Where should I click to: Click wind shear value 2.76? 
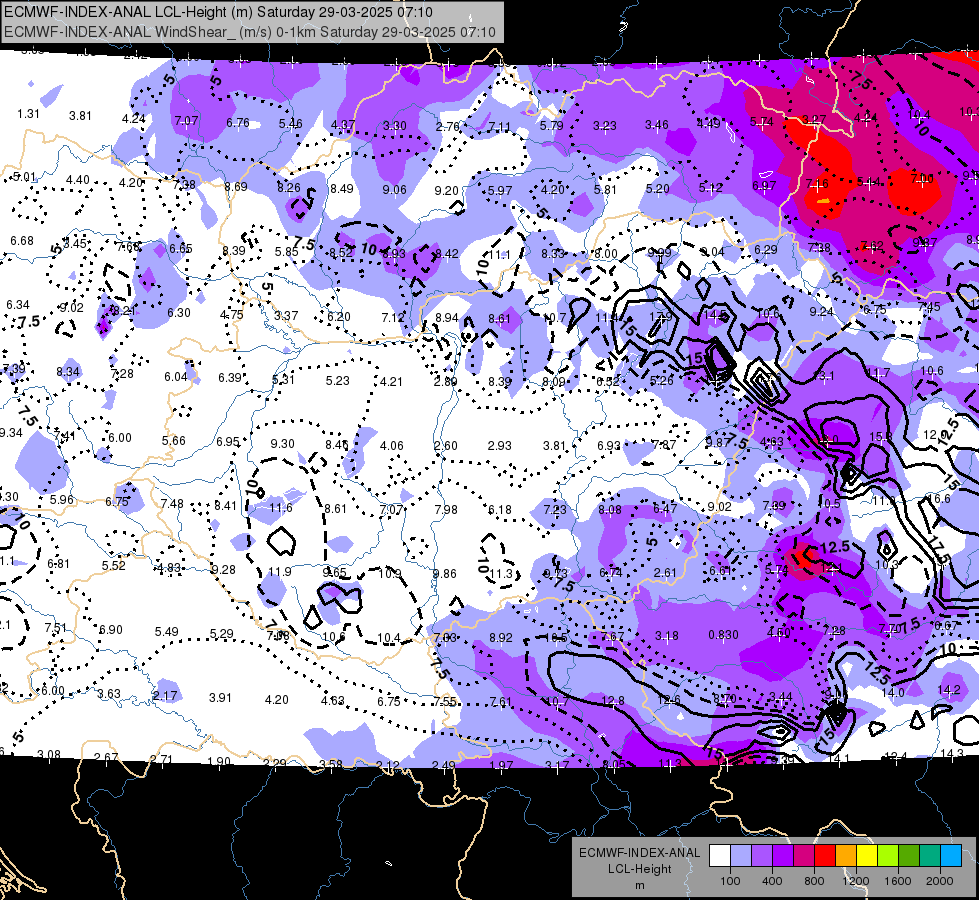[x=448, y=126]
